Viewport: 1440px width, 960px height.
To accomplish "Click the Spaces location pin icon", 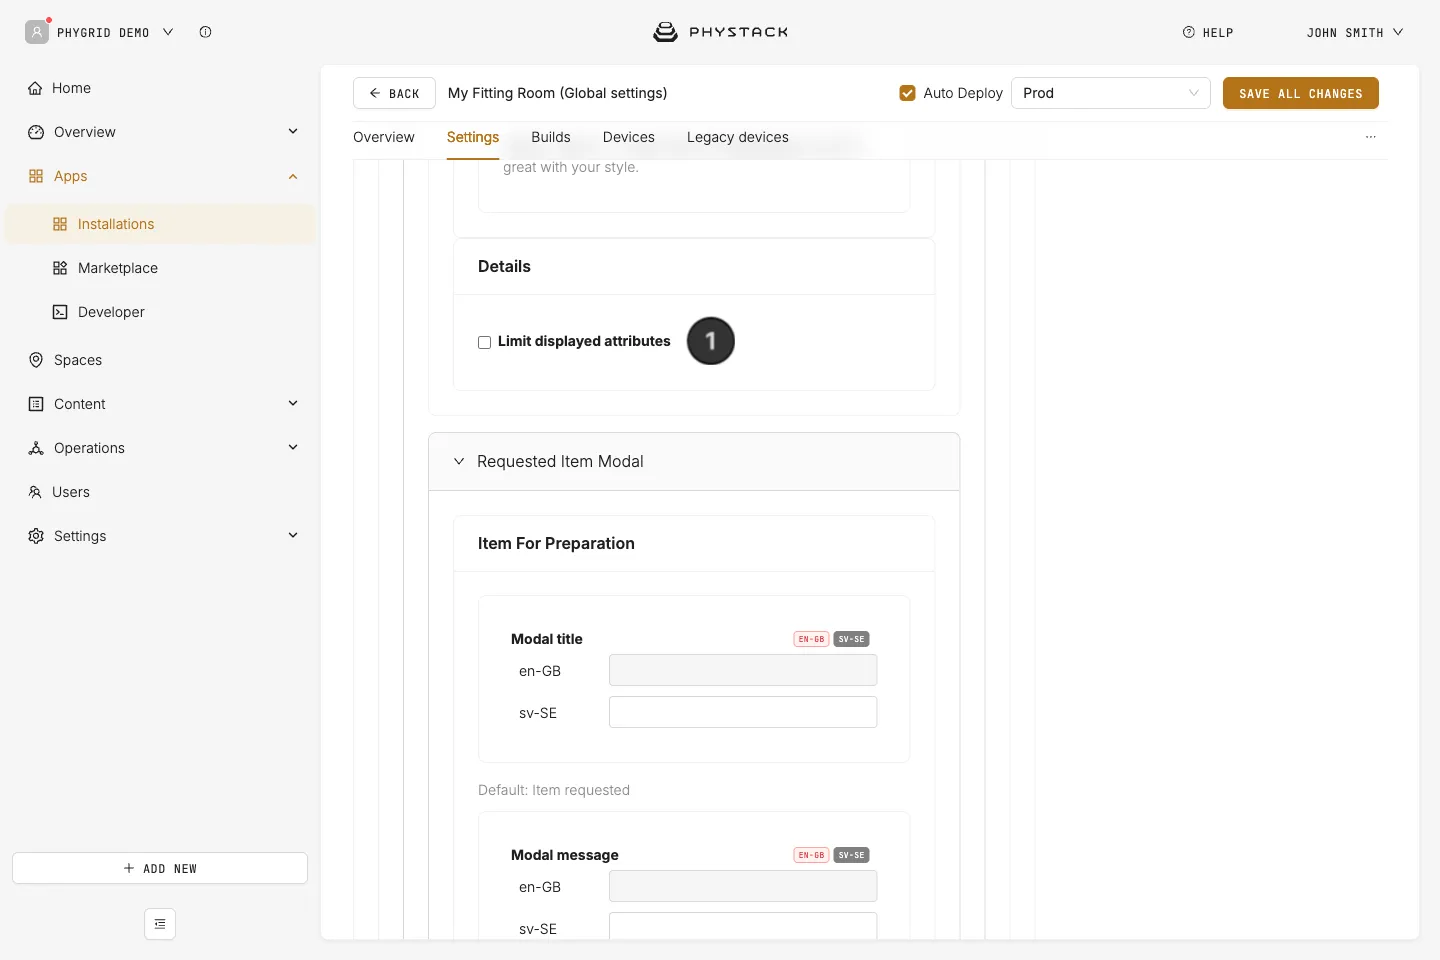I will pyautogui.click(x=36, y=360).
